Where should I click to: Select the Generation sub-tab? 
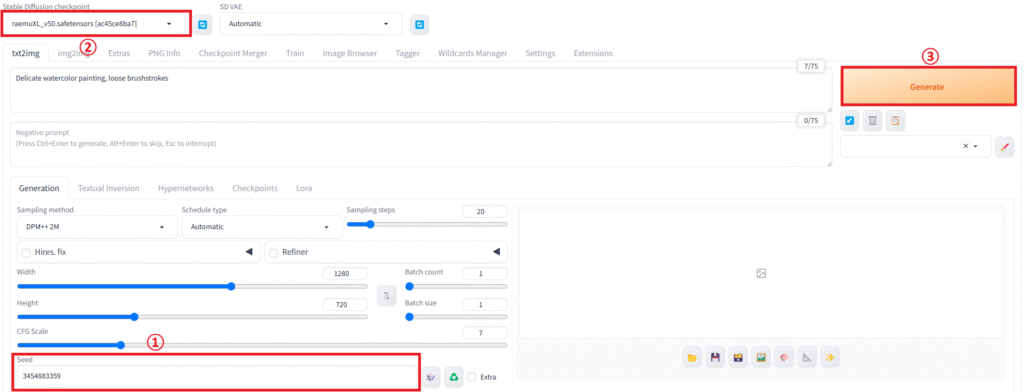(39, 188)
